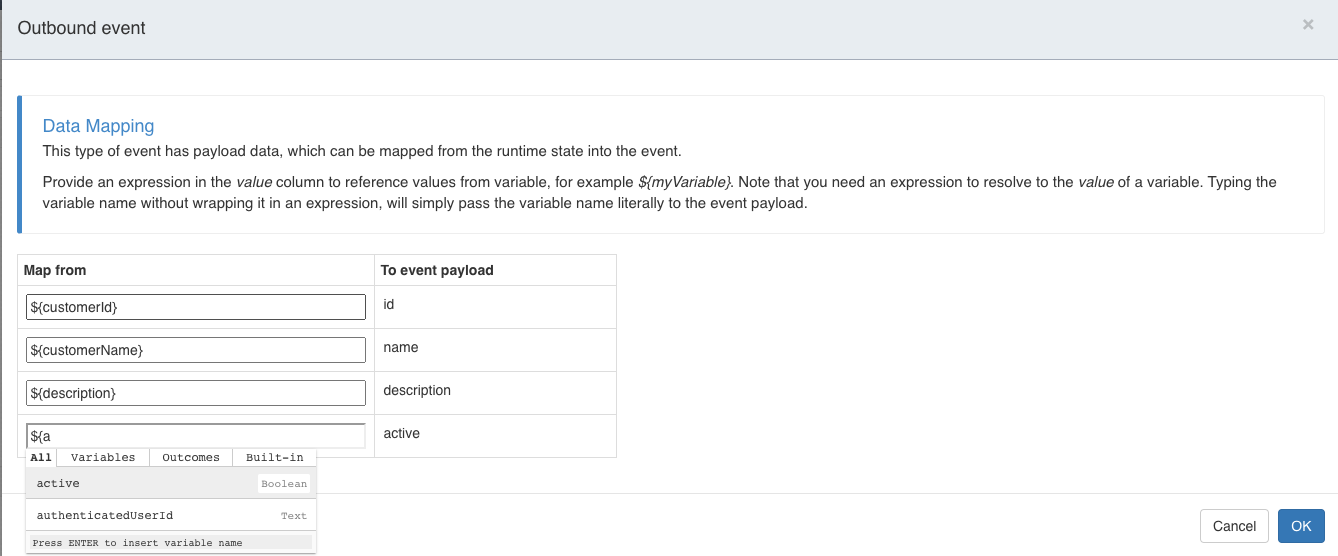The image size is (1338, 556).
Task: Click the 'description' payload cell
Action: pyautogui.click(x=417, y=390)
